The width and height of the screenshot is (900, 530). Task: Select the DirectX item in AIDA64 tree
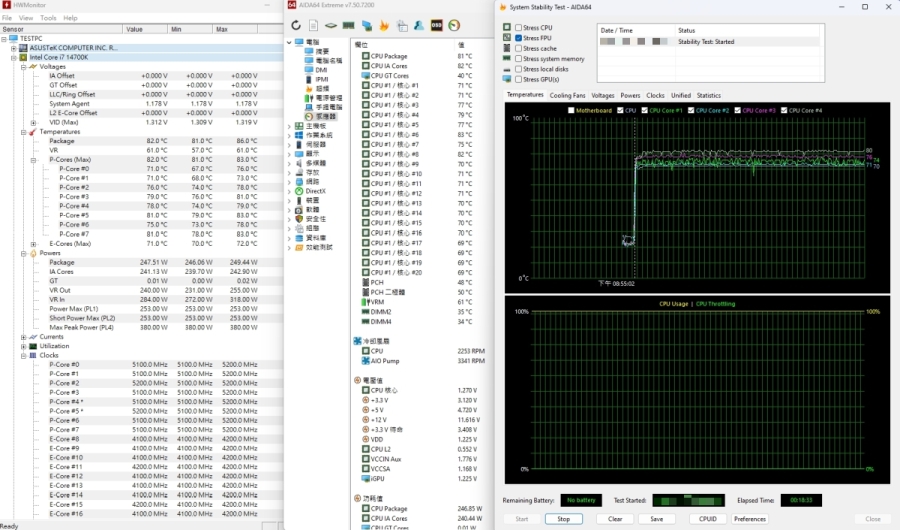tap(314, 191)
